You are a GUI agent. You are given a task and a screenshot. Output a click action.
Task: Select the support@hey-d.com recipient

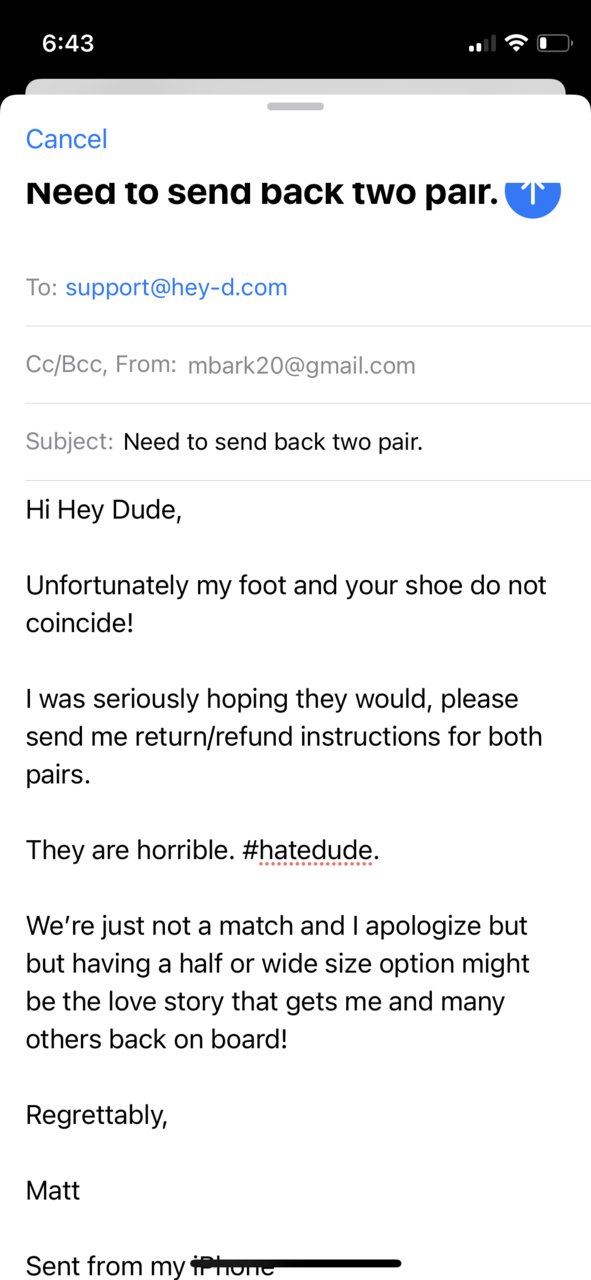coord(176,288)
